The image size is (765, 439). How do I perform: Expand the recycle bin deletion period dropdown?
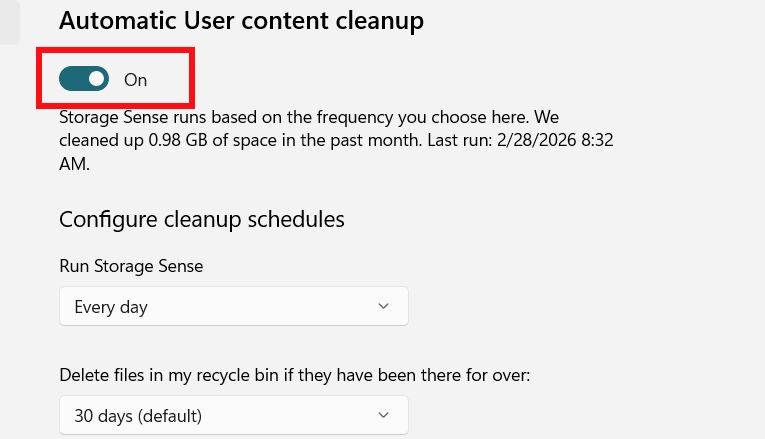(x=233, y=414)
